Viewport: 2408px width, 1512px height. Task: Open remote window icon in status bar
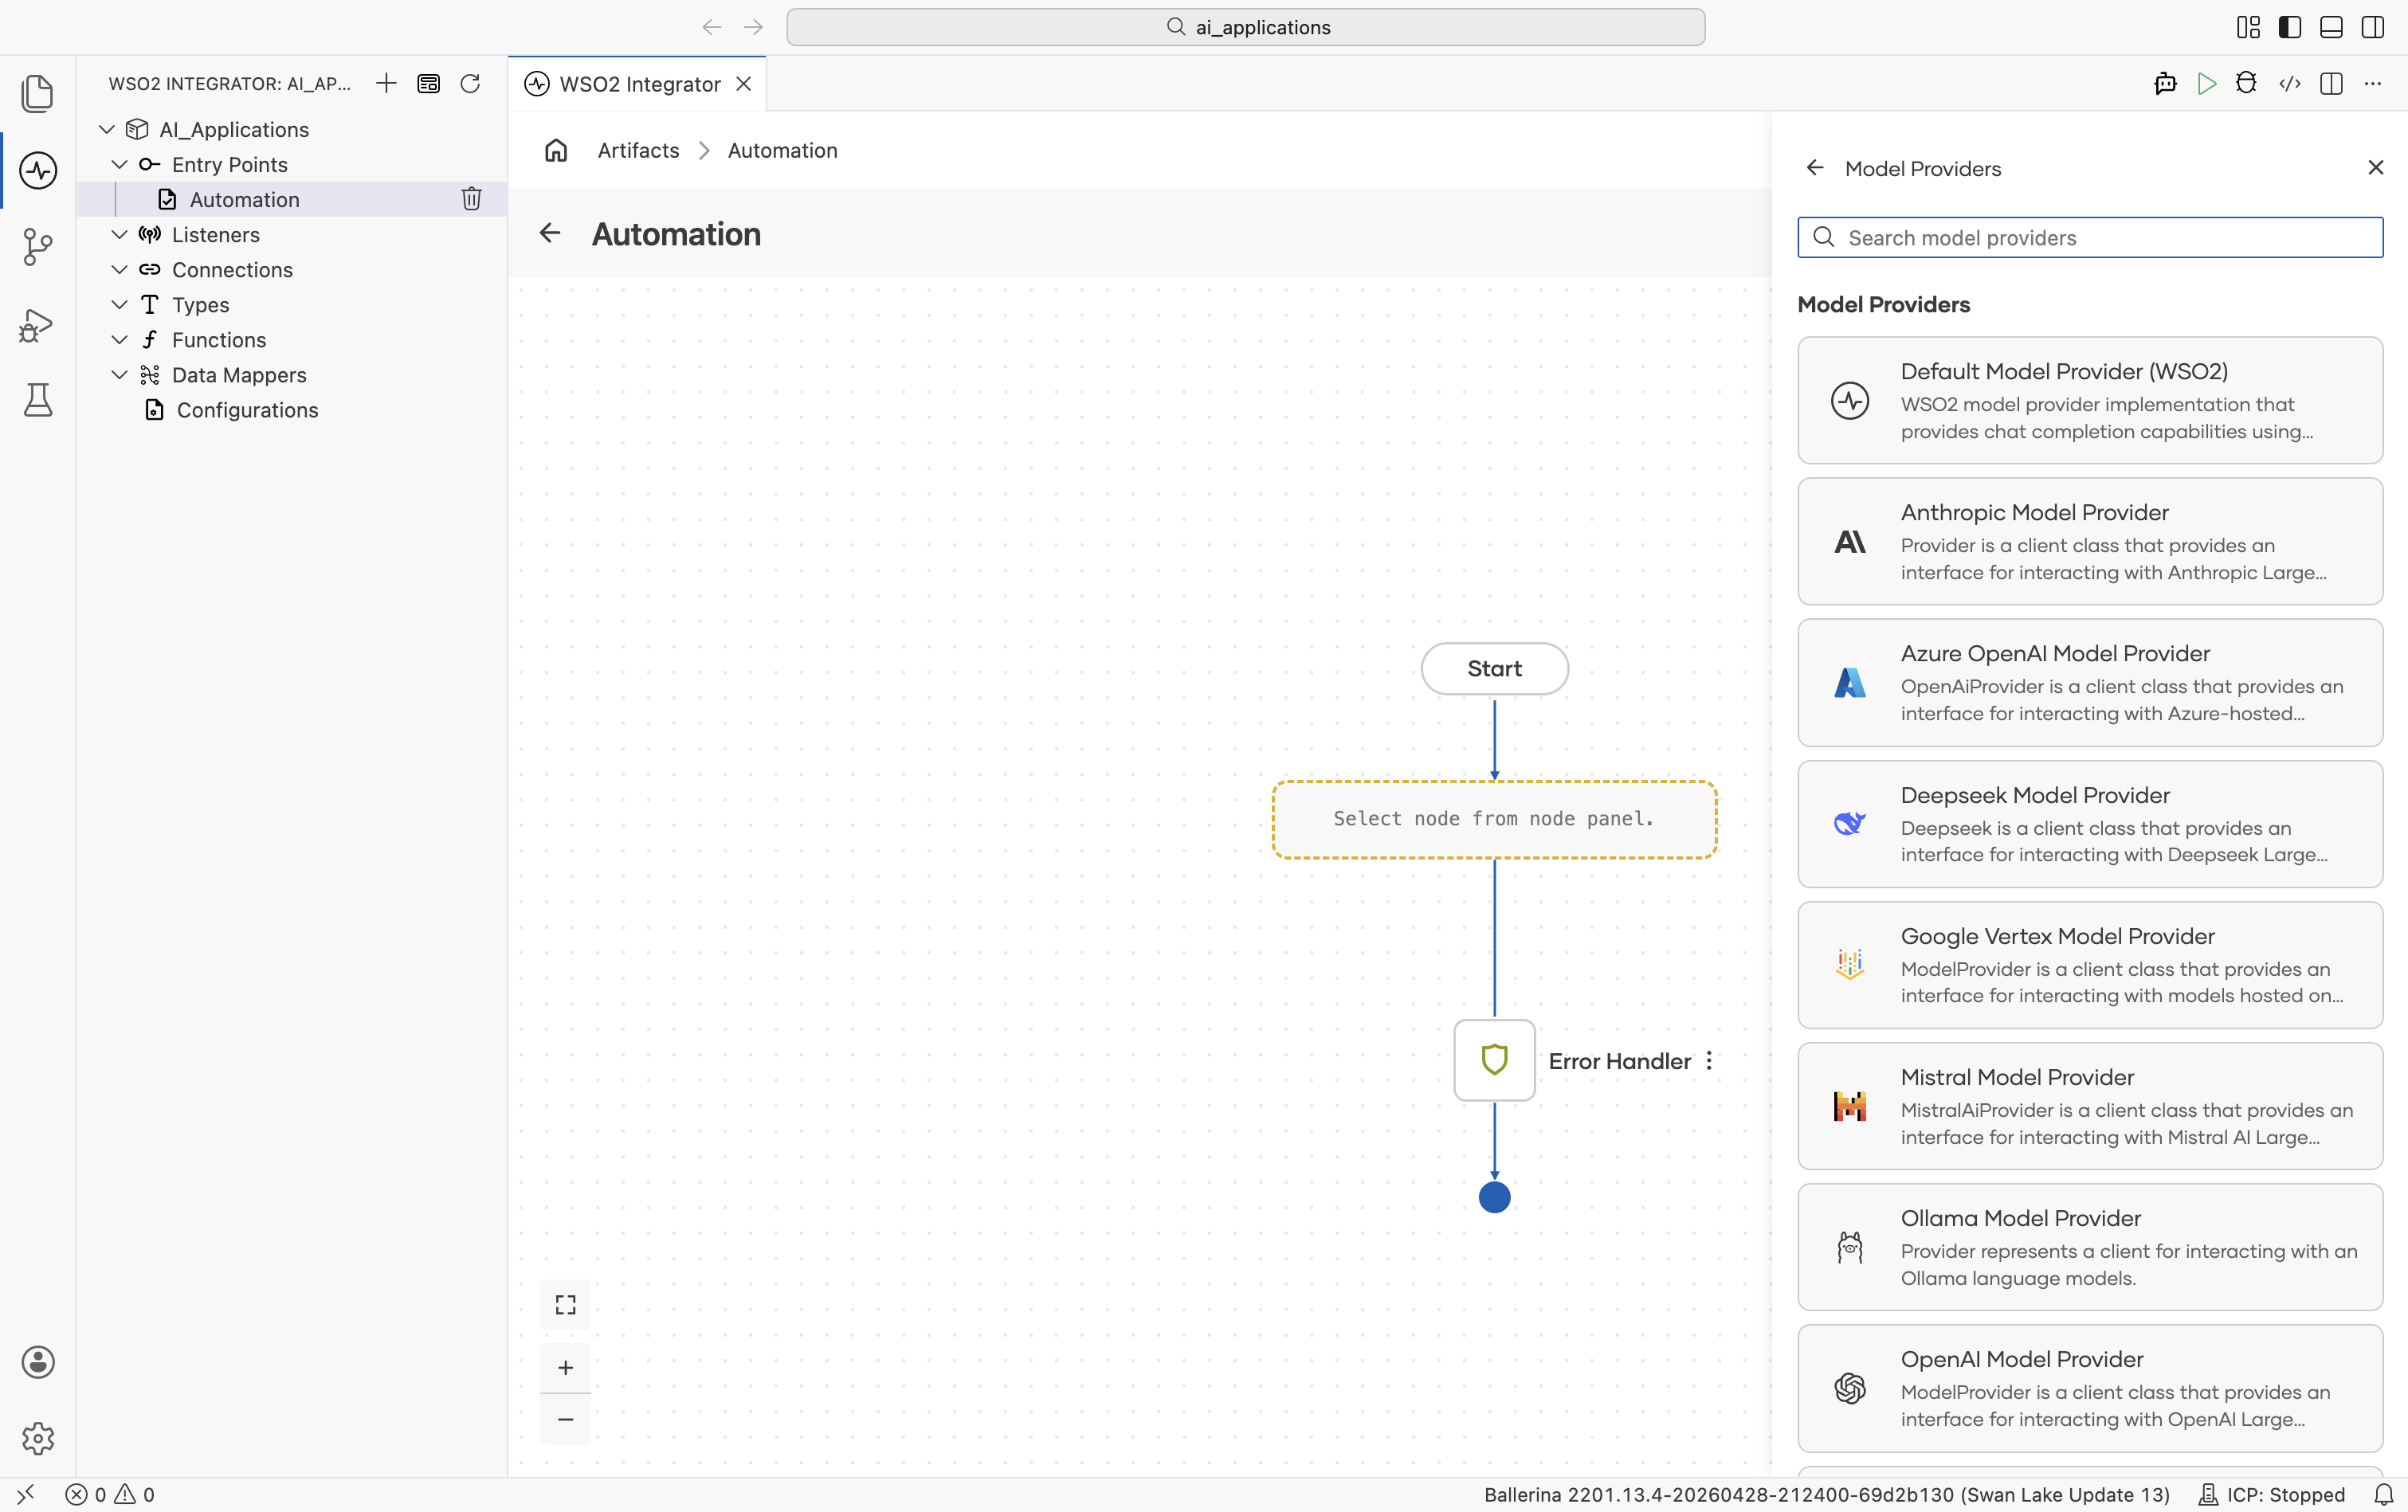(26, 1494)
